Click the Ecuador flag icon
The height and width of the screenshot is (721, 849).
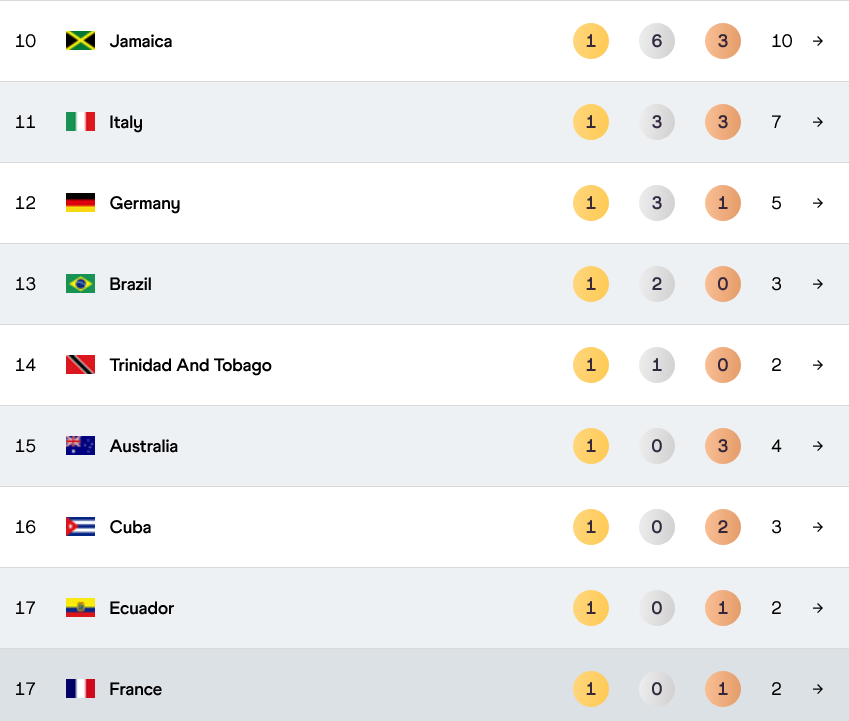[x=80, y=608]
